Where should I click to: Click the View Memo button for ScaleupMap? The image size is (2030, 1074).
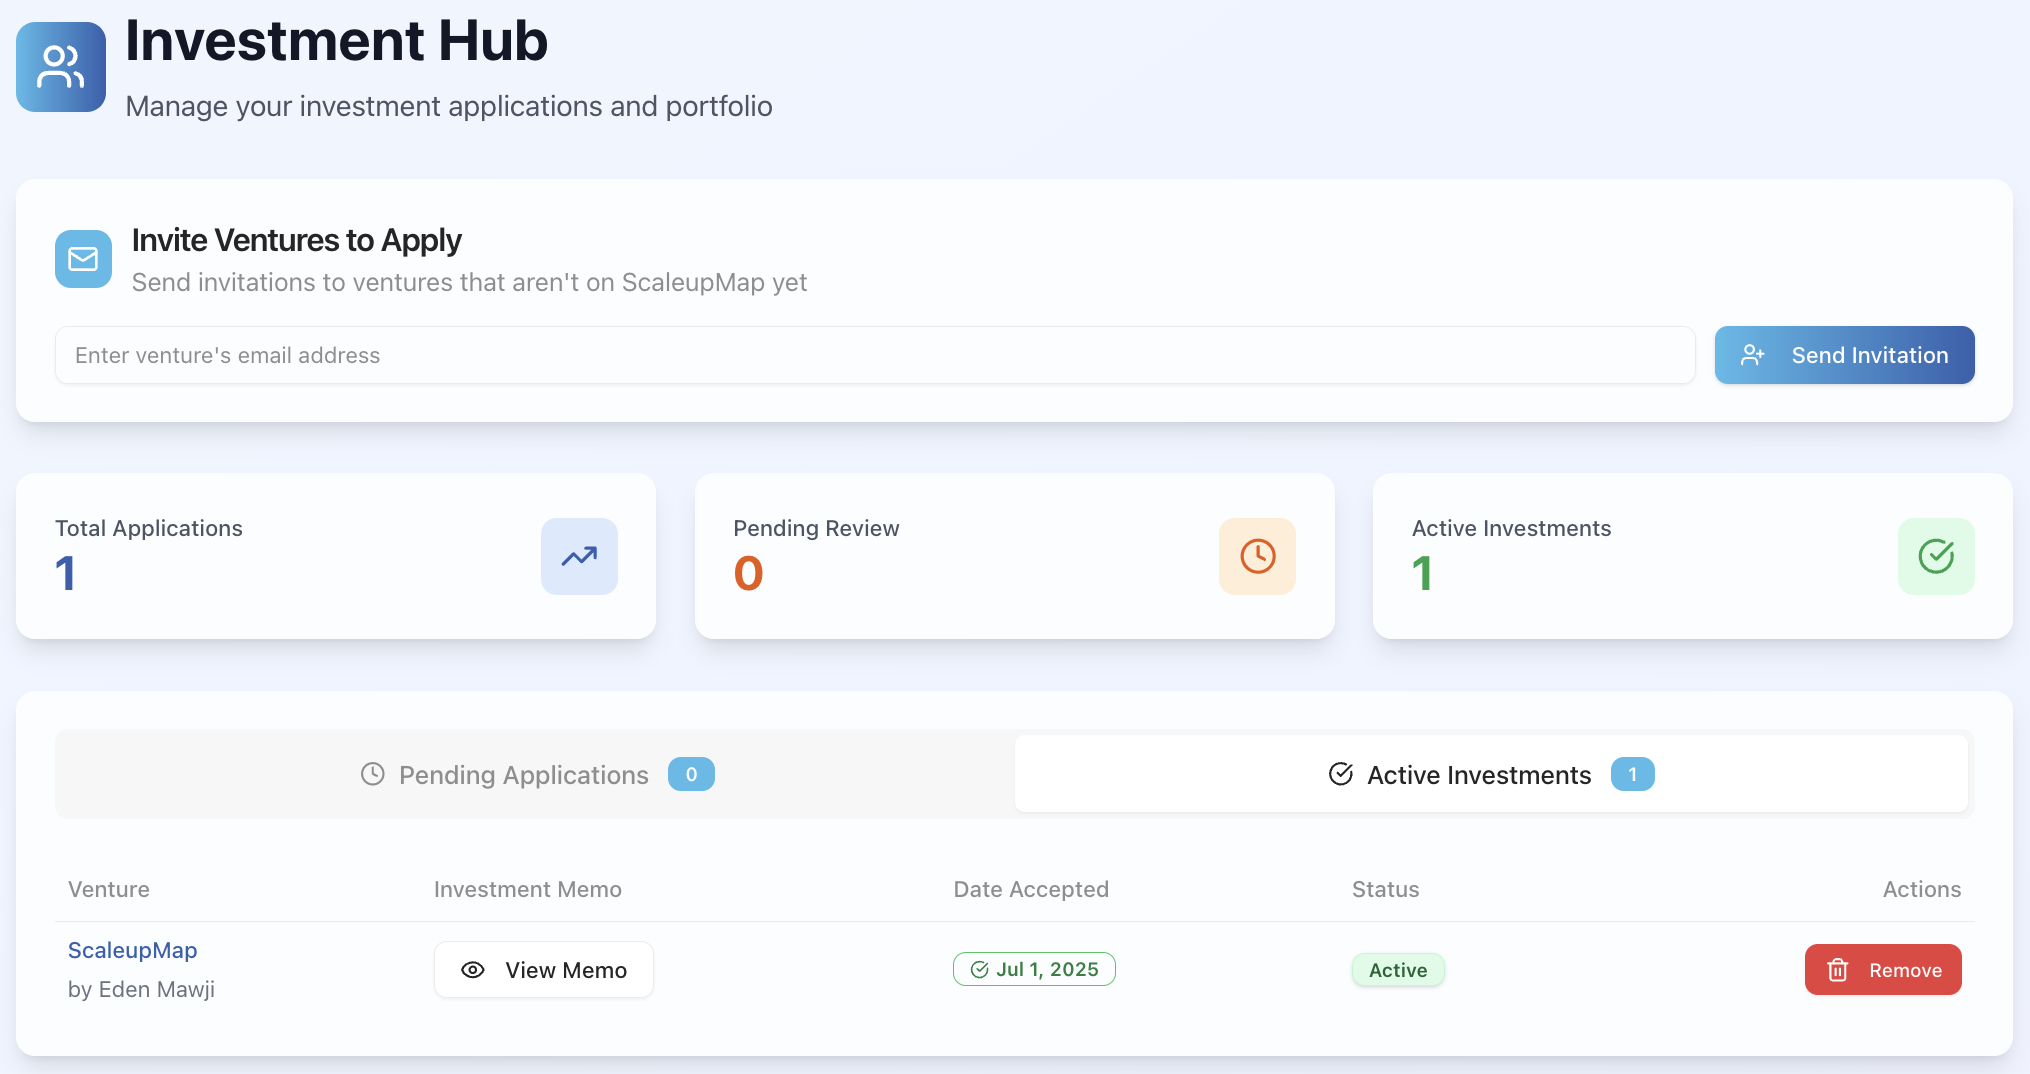tap(543, 969)
